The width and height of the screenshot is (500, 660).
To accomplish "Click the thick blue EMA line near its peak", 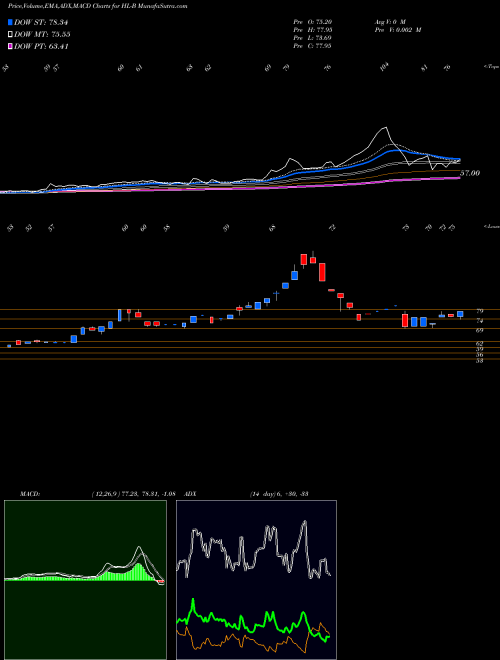I will point(395,150).
